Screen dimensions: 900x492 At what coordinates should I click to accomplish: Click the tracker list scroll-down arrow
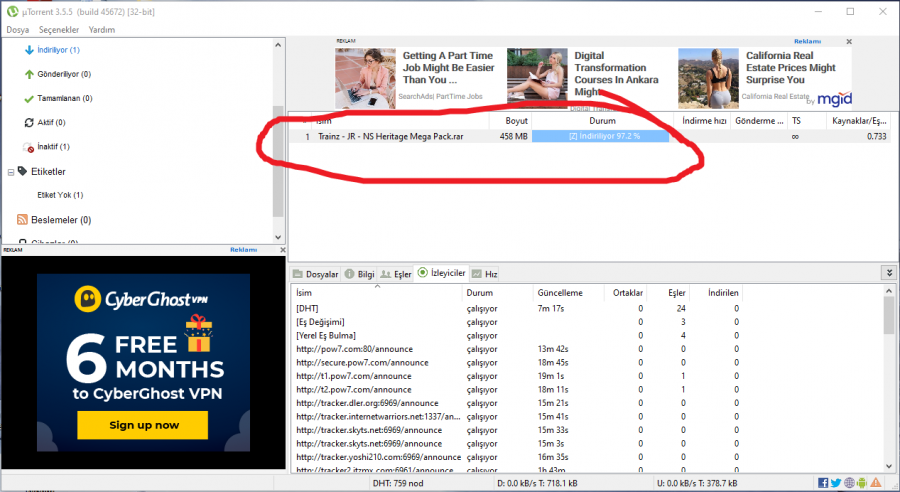[889, 466]
